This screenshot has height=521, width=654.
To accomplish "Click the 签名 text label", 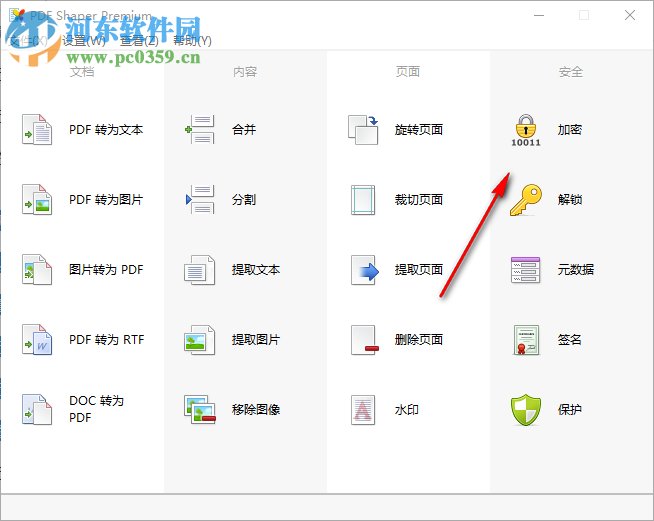I will 570,340.
